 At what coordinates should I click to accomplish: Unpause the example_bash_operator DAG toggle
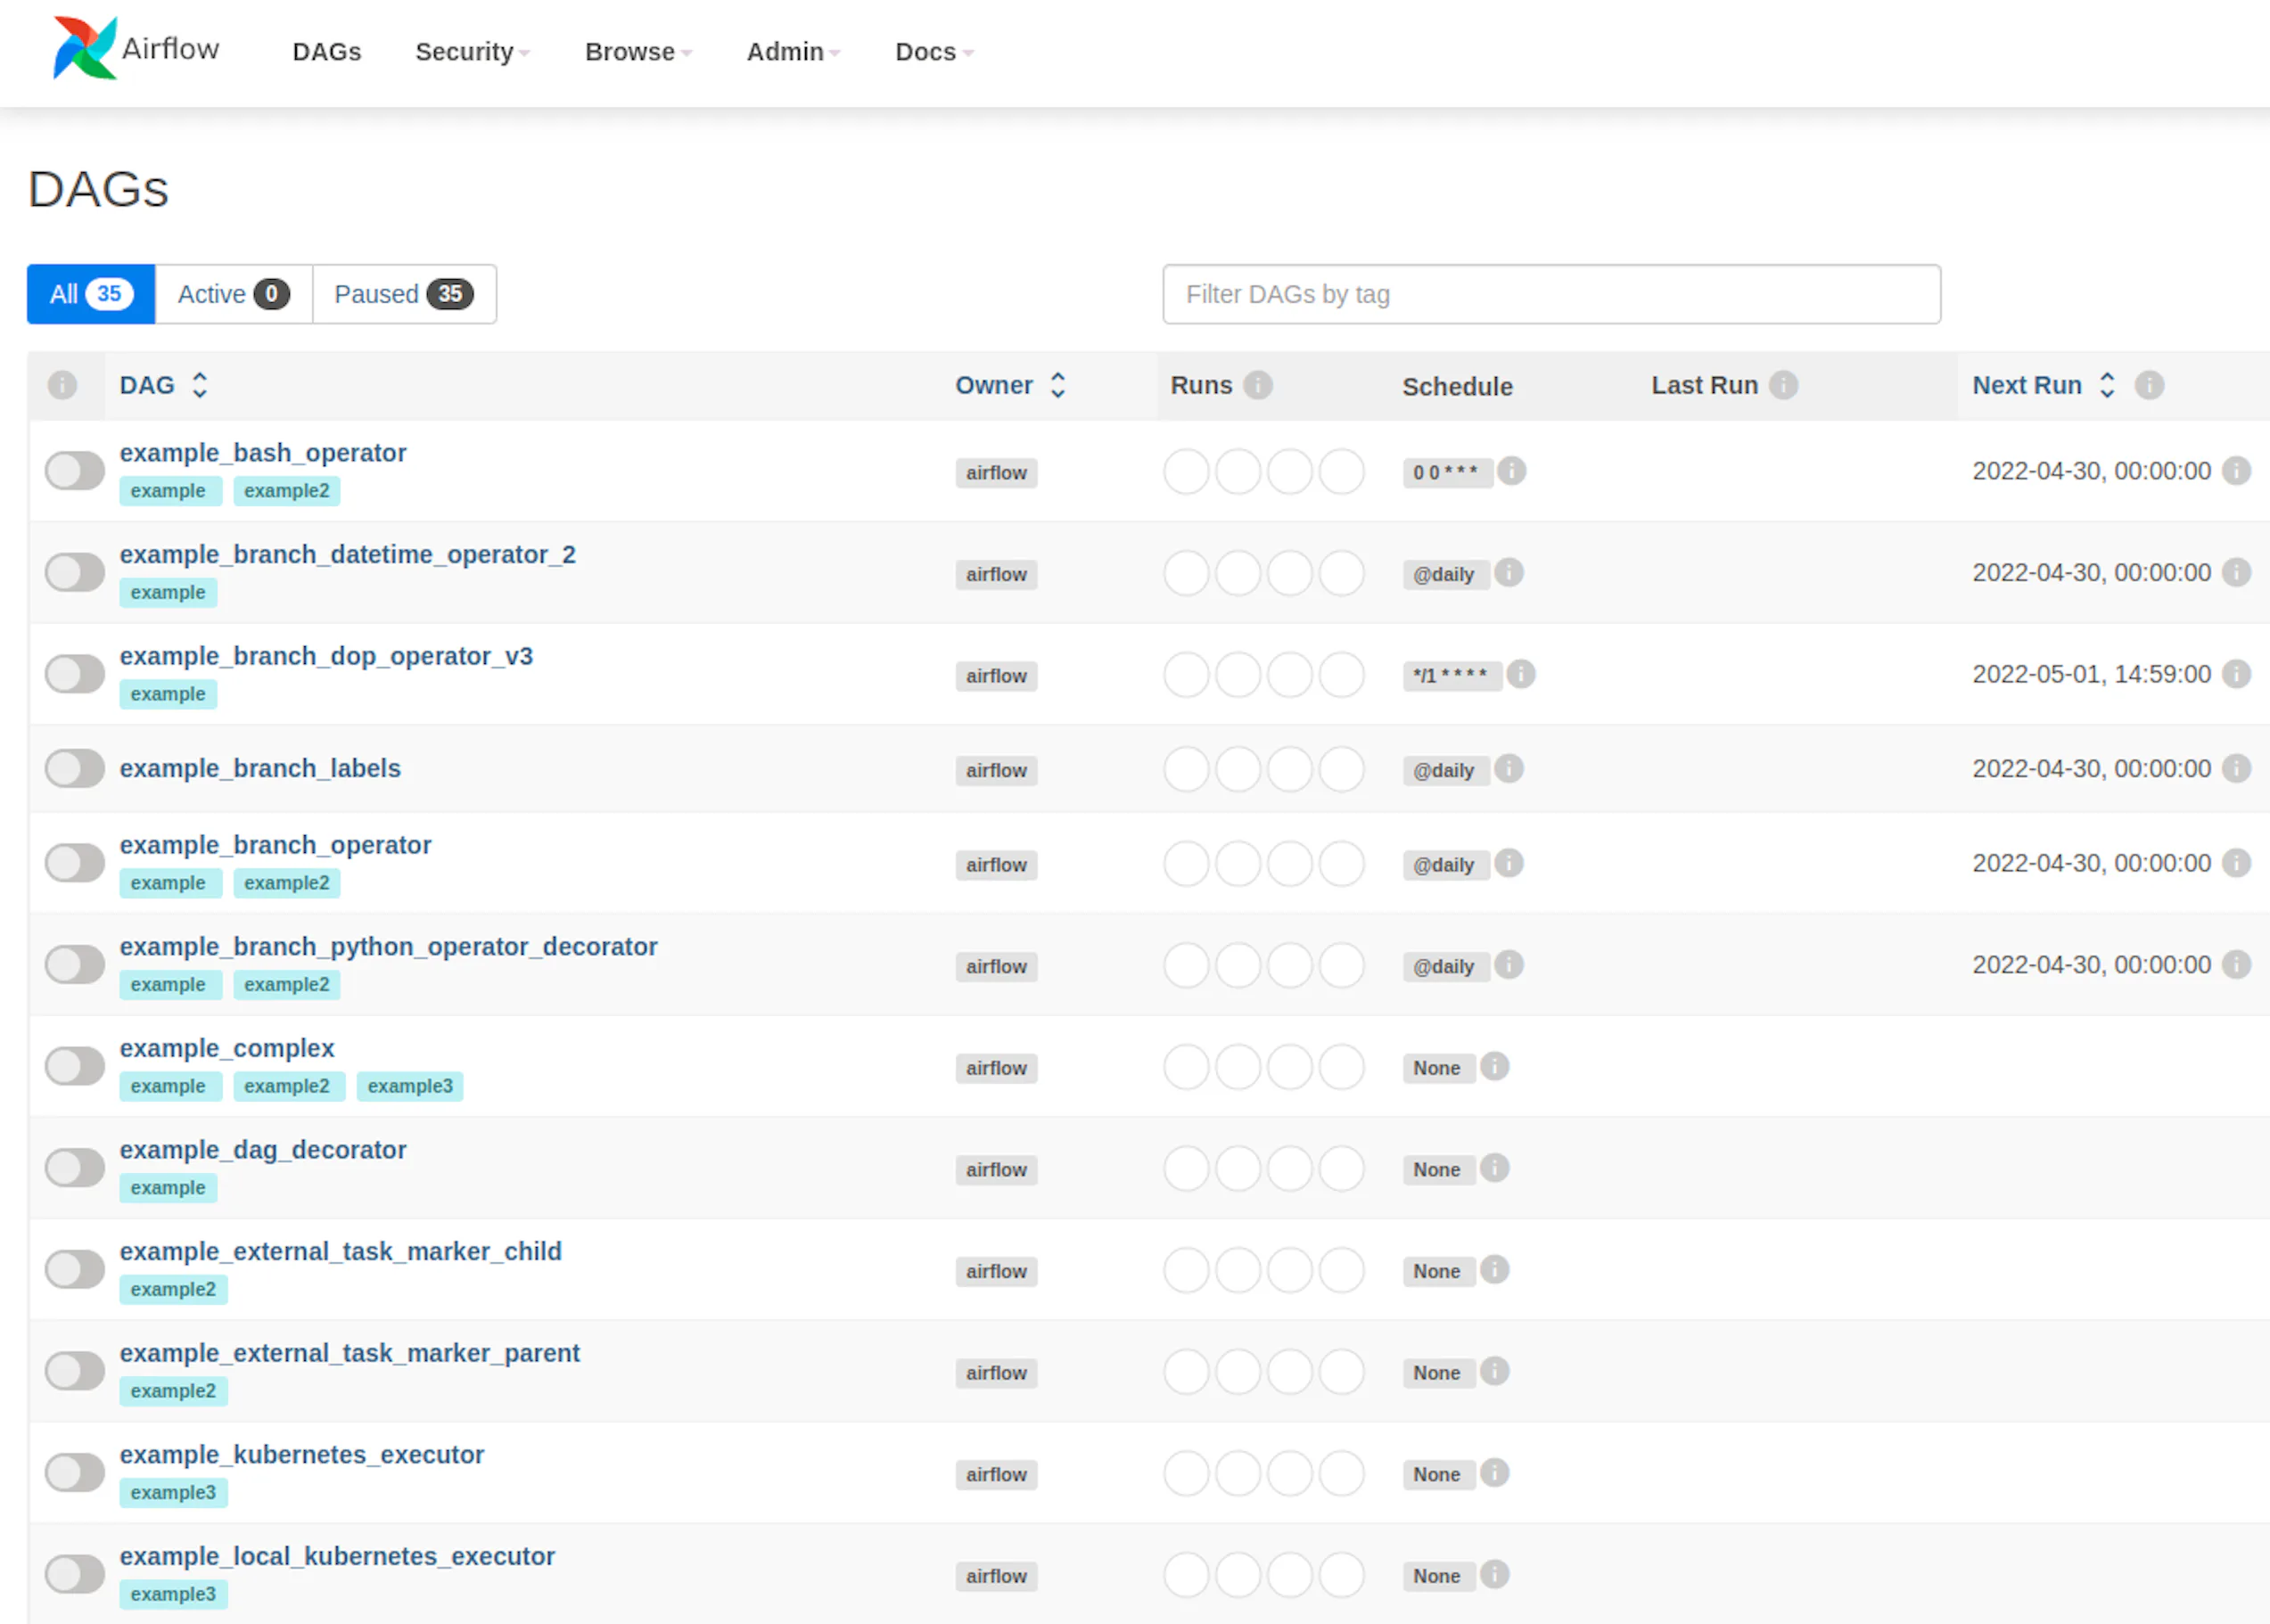75,470
